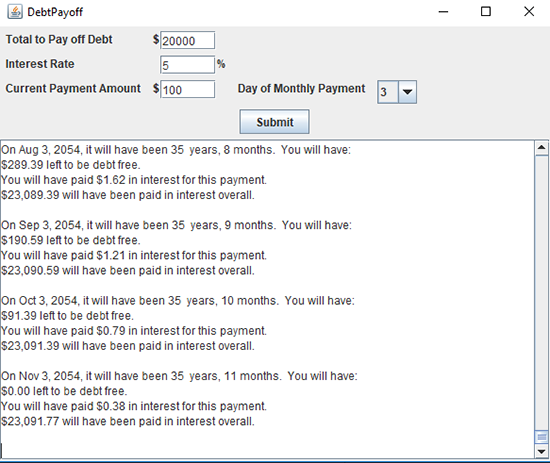Focus the Interest Rate input field
The width and height of the screenshot is (550, 463).
click(187, 65)
